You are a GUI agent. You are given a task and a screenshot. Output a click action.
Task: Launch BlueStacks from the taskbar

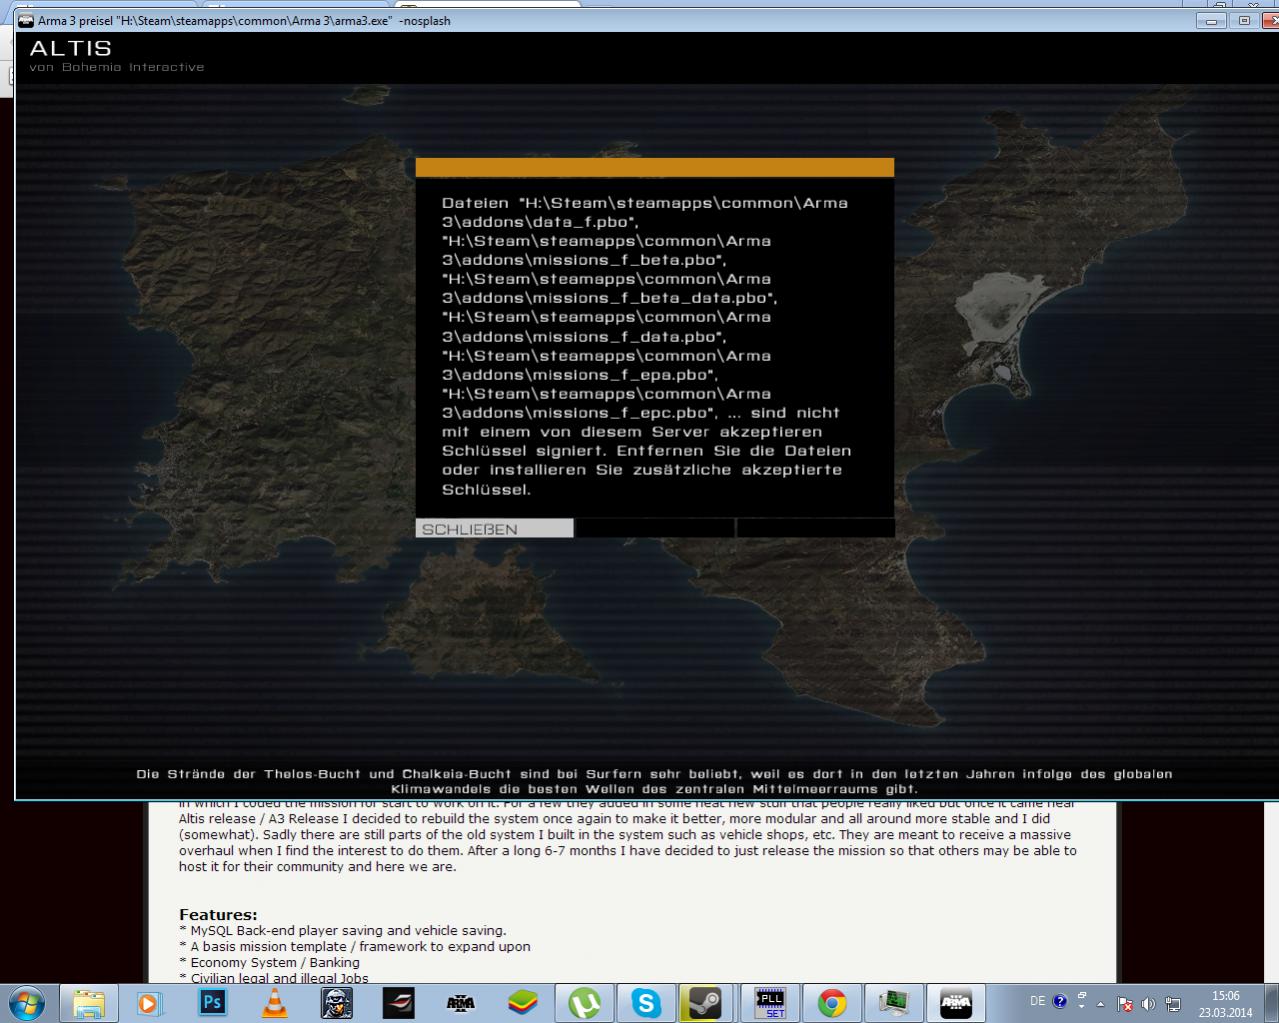point(522,1002)
